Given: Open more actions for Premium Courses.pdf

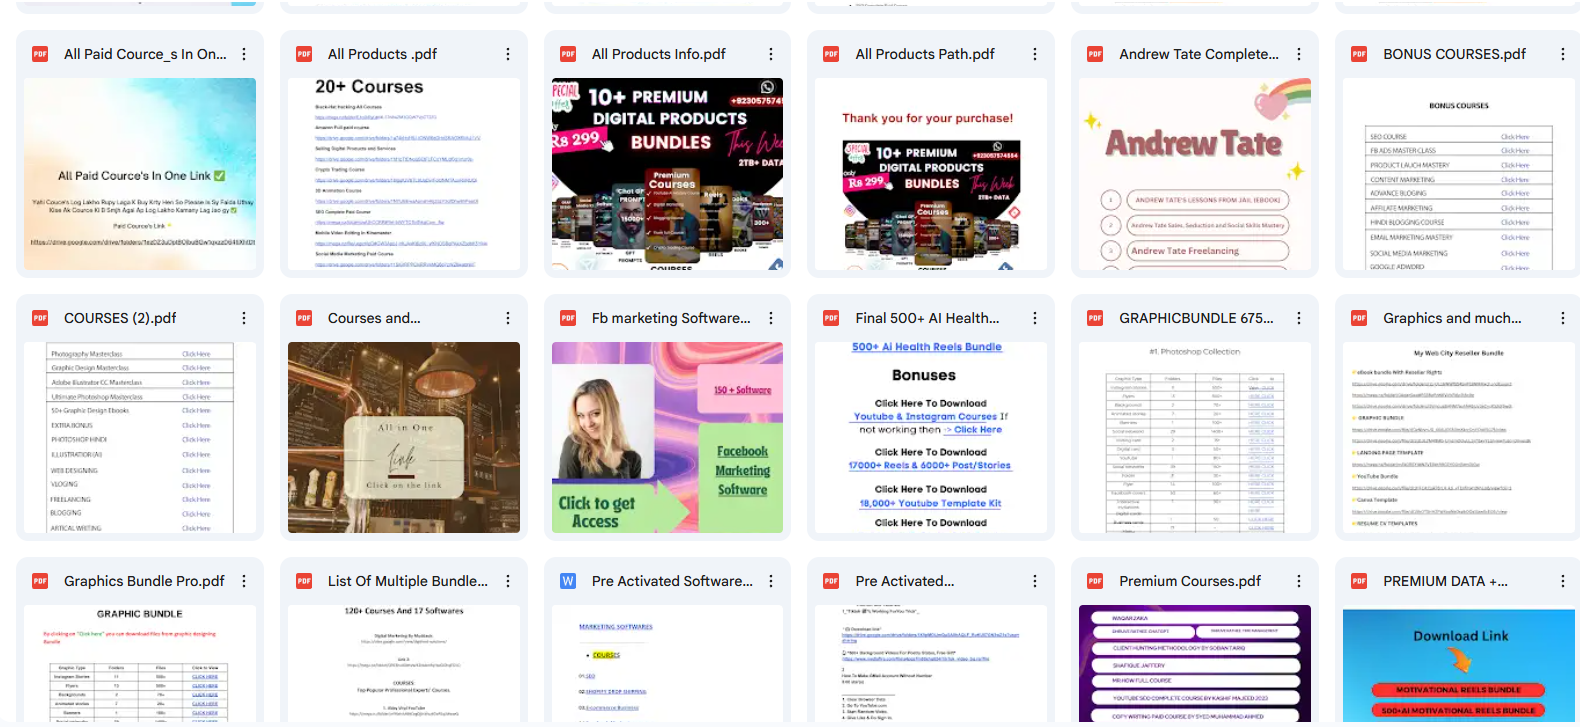Looking at the screenshot, I should pyautogui.click(x=1299, y=581).
